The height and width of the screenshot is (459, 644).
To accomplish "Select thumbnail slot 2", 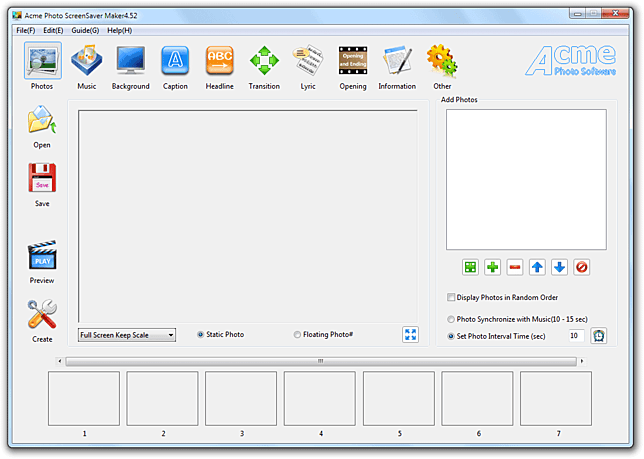I will (x=162, y=399).
